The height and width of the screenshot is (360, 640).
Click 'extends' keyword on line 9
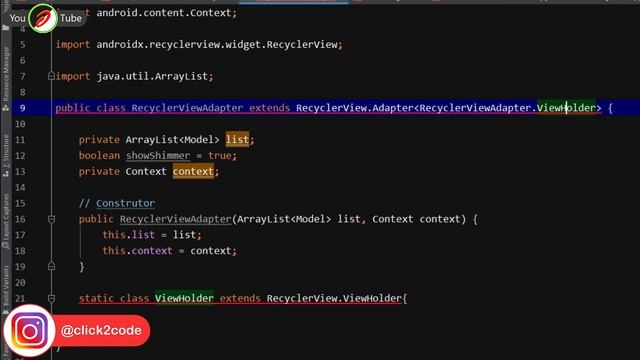(269, 108)
